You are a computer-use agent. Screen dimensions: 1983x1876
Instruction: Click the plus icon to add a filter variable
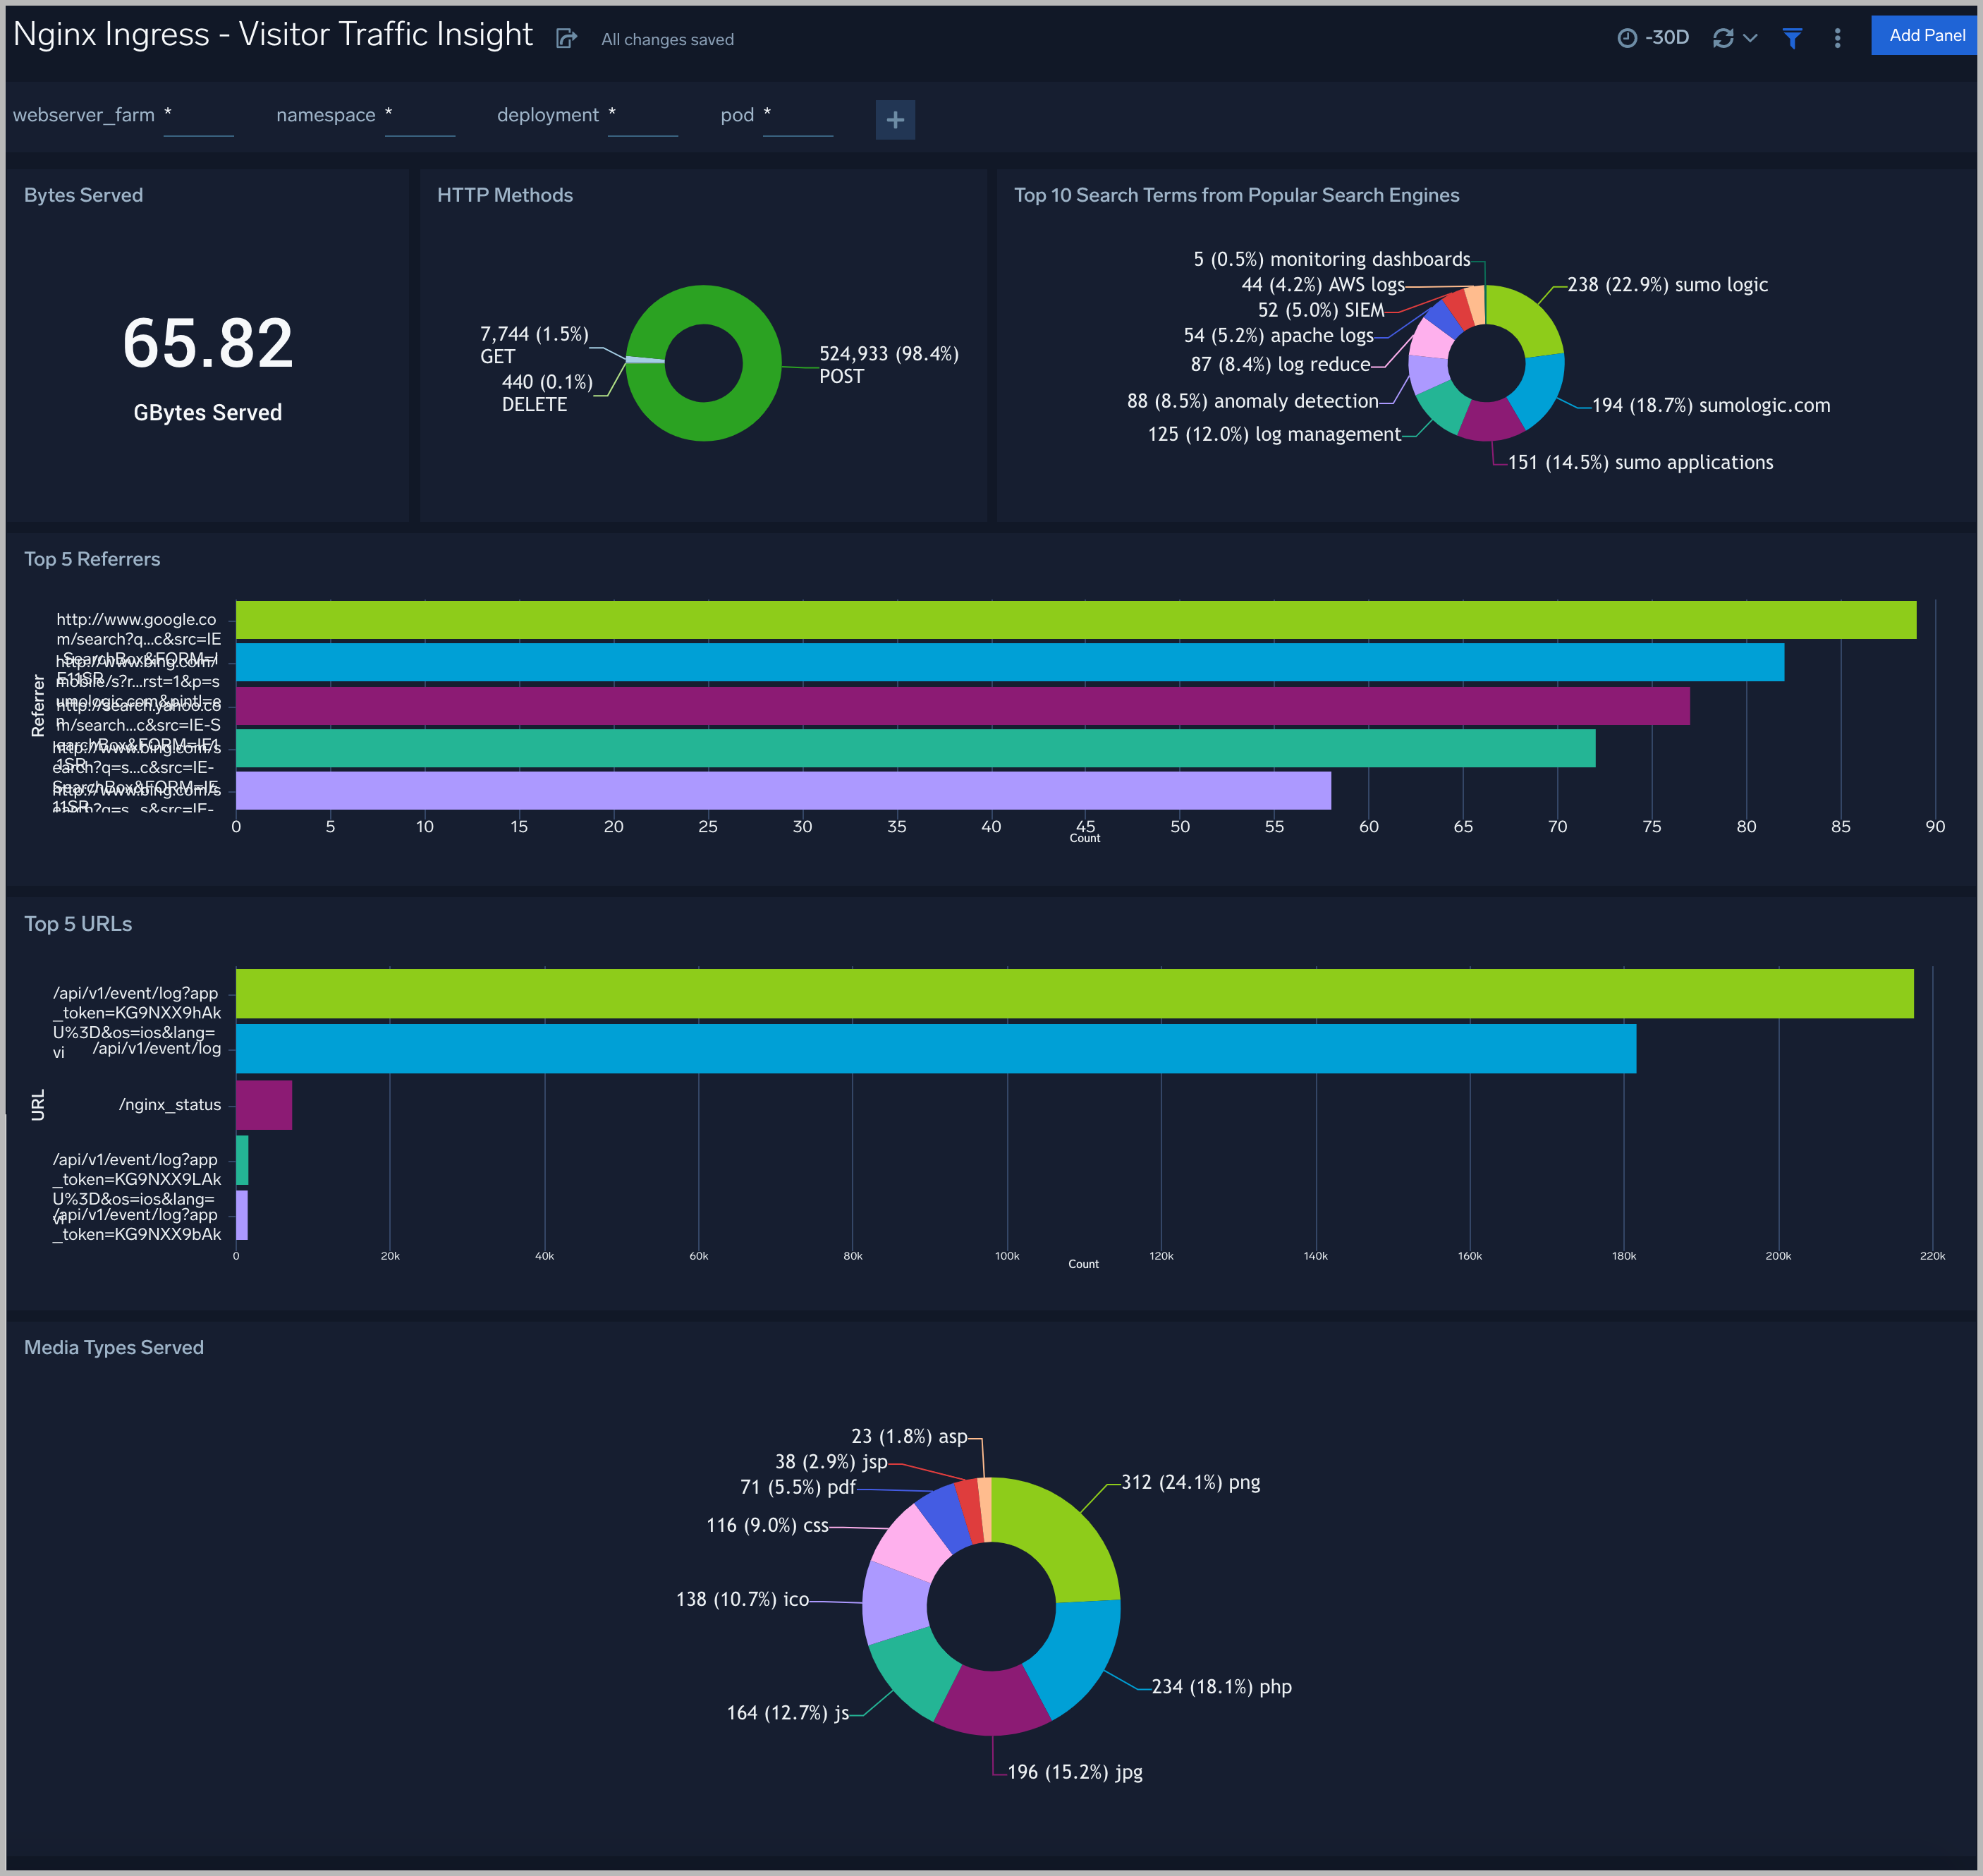click(x=895, y=120)
